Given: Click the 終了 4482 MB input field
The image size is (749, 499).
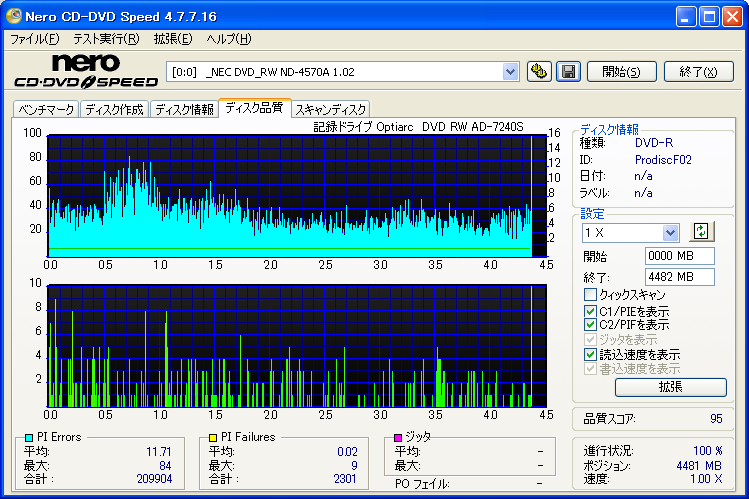Looking at the screenshot, I should point(679,277).
